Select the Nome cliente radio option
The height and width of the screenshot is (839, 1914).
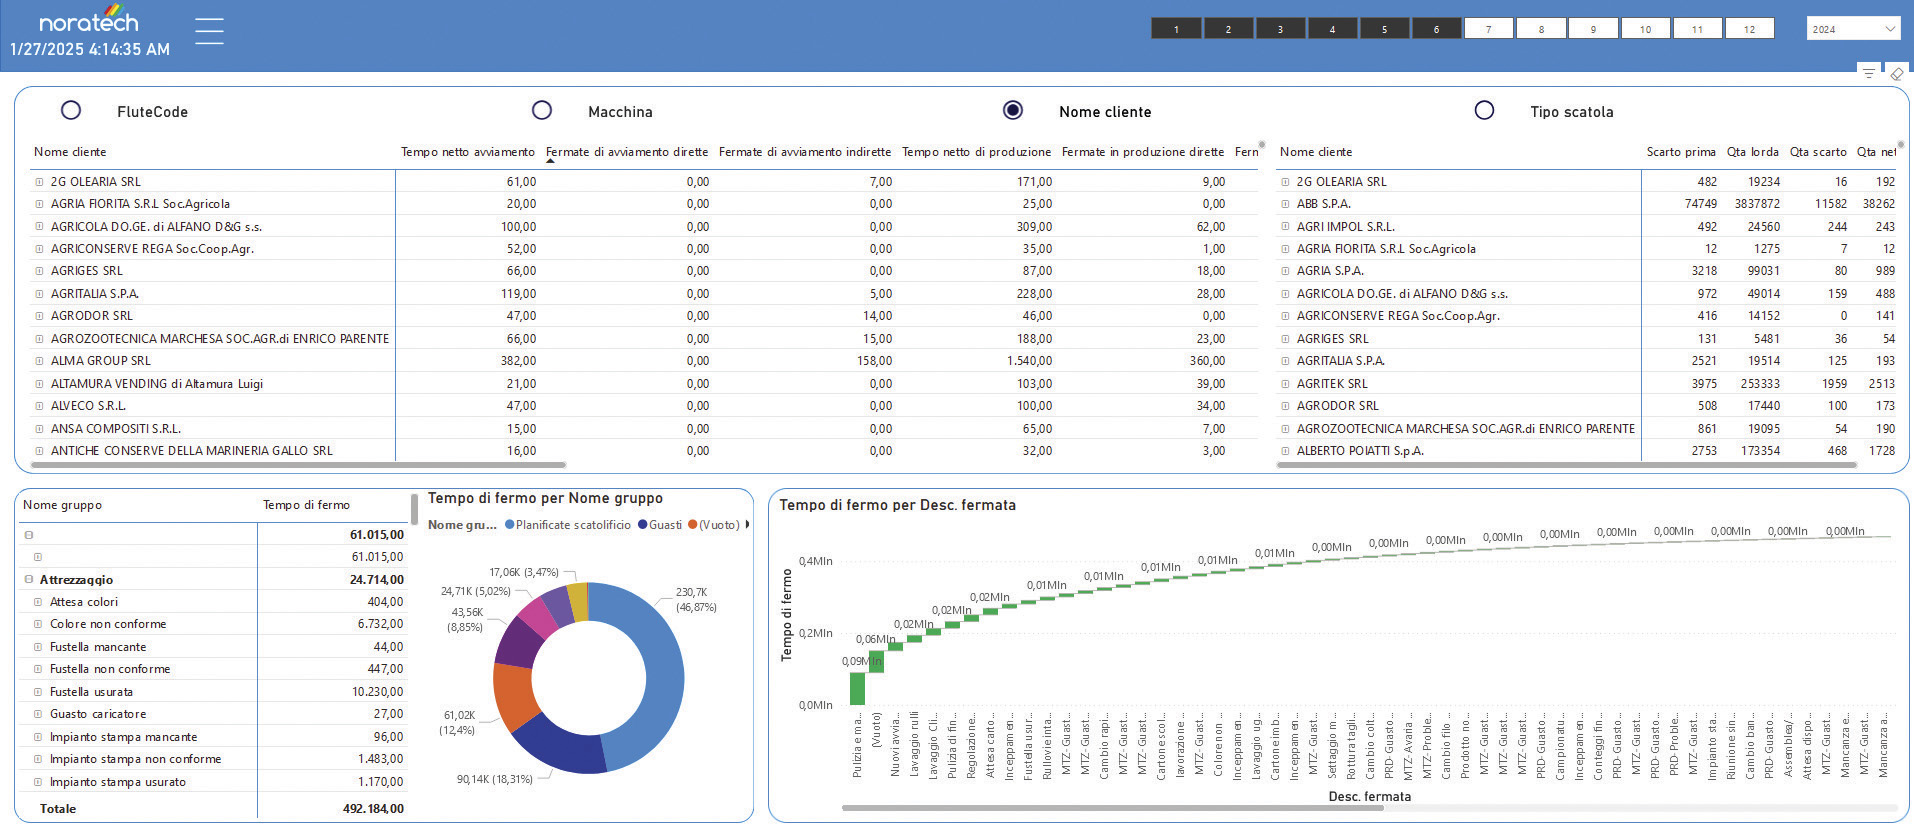pos(1013,110)
